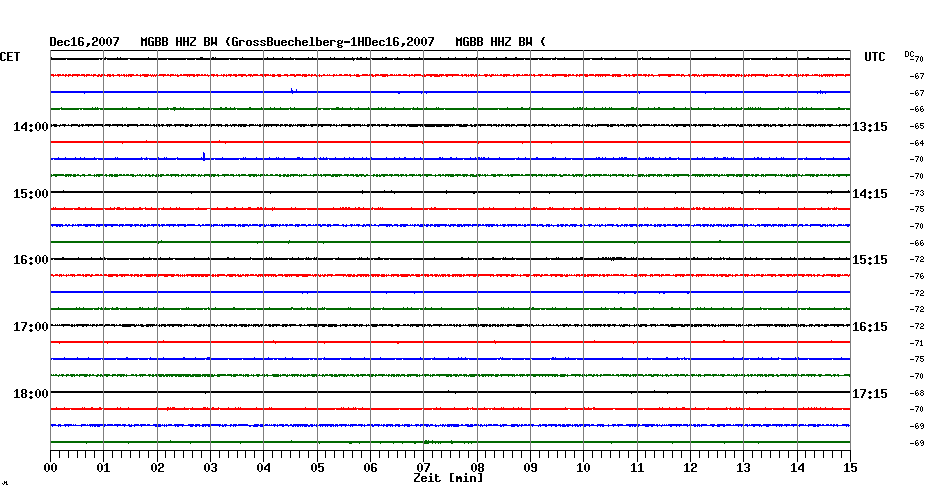The height and width of the screenshot is (494, 930).
Task: Click the DC value -76 in right column
Action: (917, 276)
